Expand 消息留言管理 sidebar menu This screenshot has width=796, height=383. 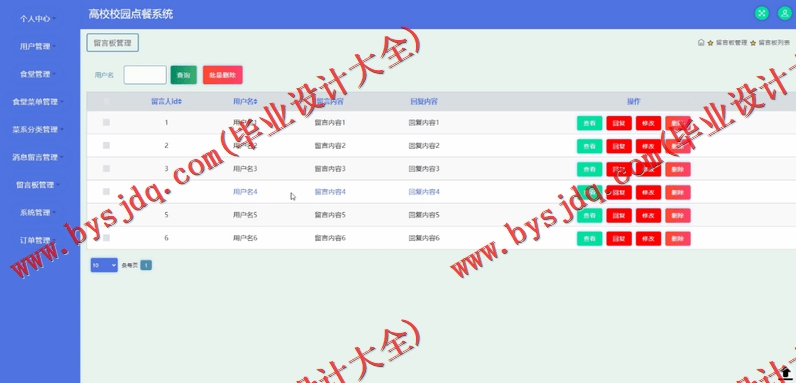[x=37, y=157]
